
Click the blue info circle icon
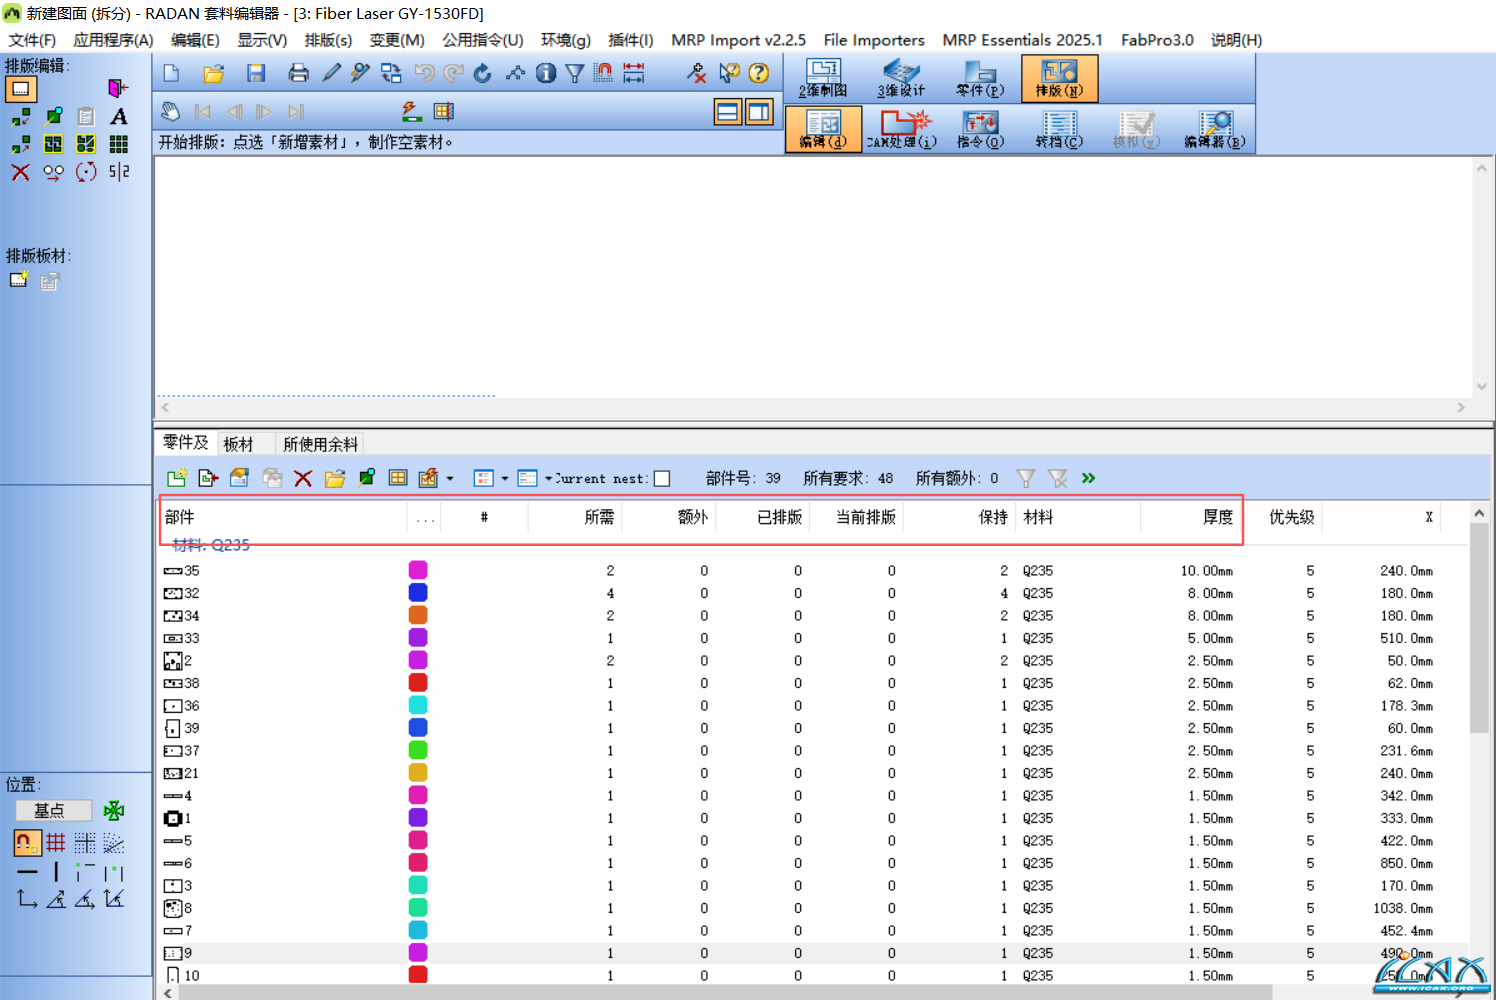(x=545, y=73)
